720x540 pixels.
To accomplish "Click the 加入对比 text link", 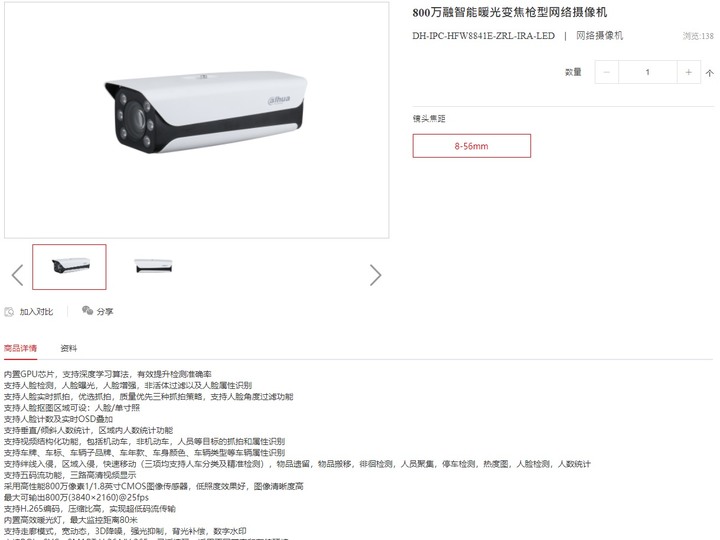I will click(36, 312).
